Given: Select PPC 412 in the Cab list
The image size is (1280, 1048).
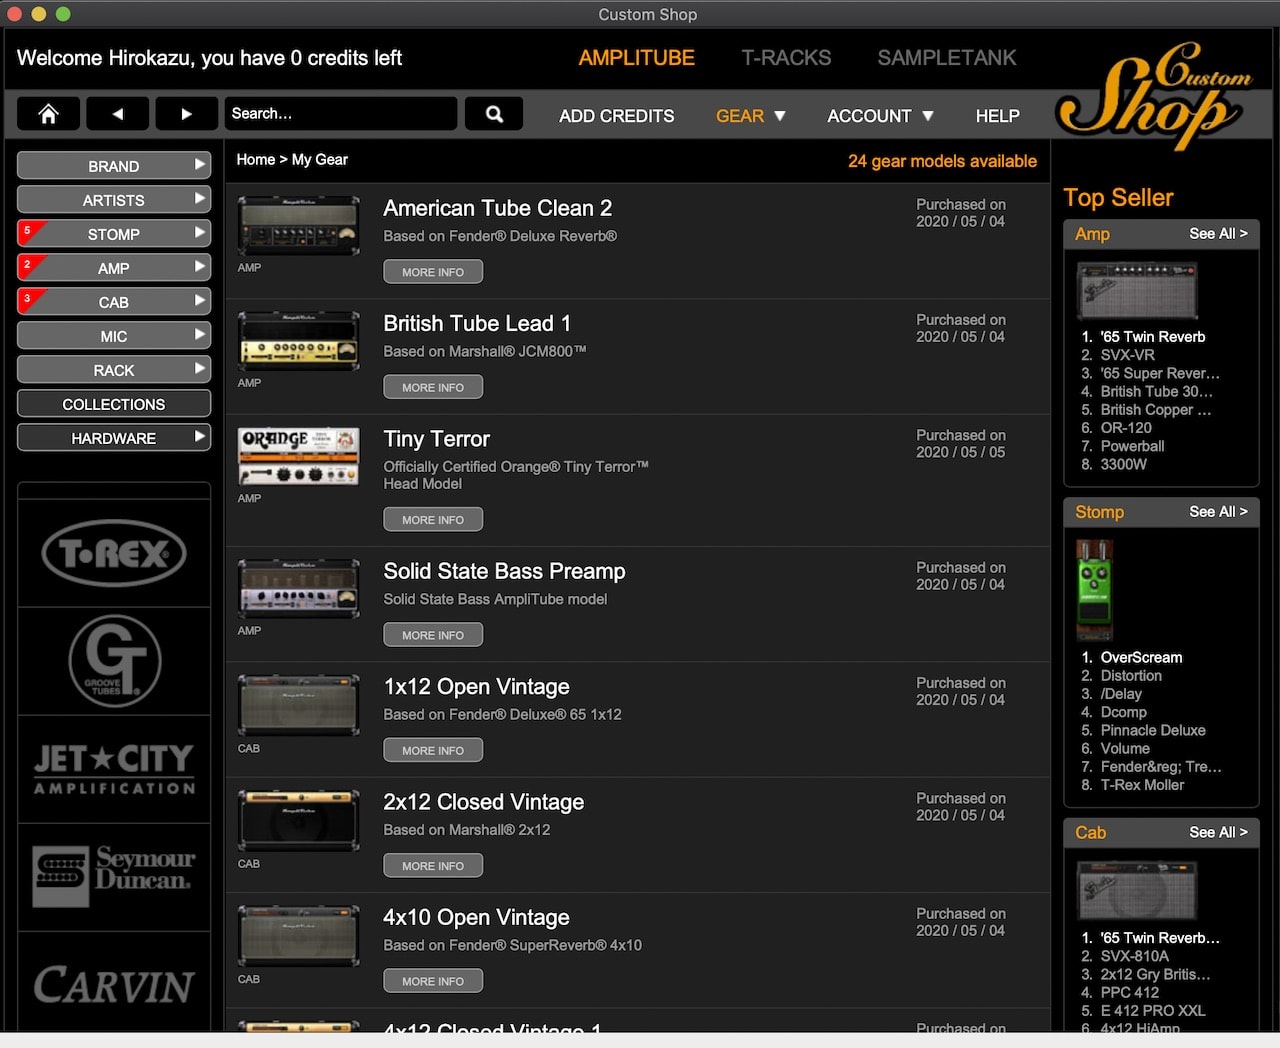Looking at the screenshot, I should click(1130, 992).
